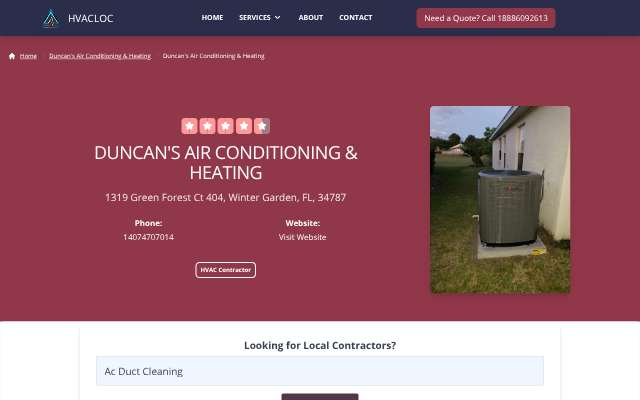Open the Home menu item

212,18
